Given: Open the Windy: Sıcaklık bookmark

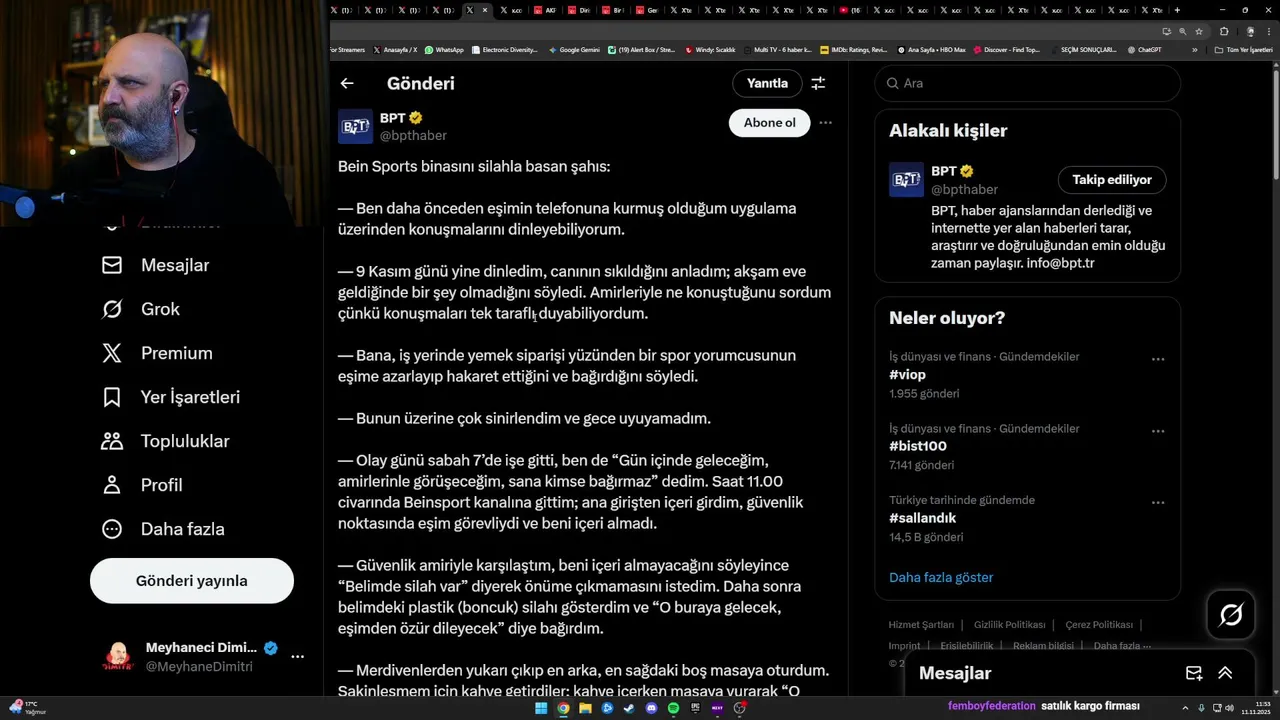Looking at the screenshot, I should (x=710, y=50).
